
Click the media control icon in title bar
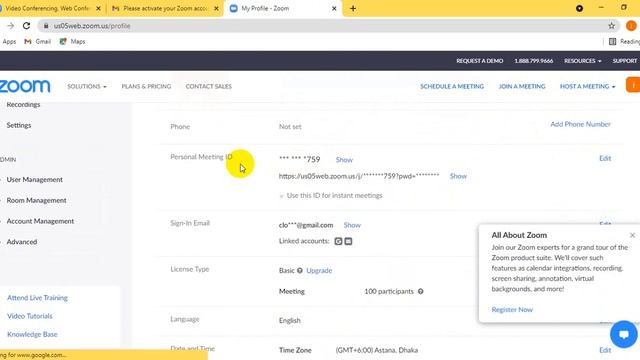(x=579, y=8)
